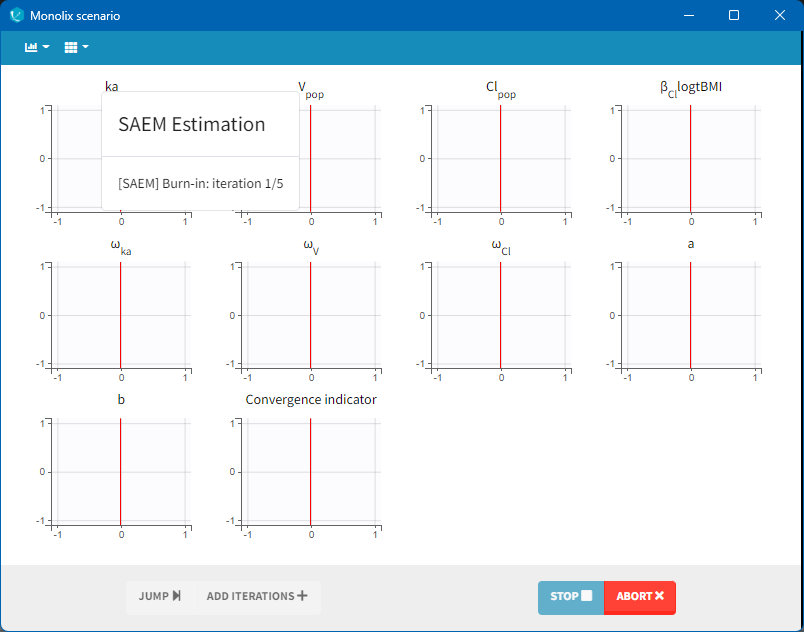Click the ω_V parameter plot
Viewport: 804px width, 632px height.
tap(311, 315)
